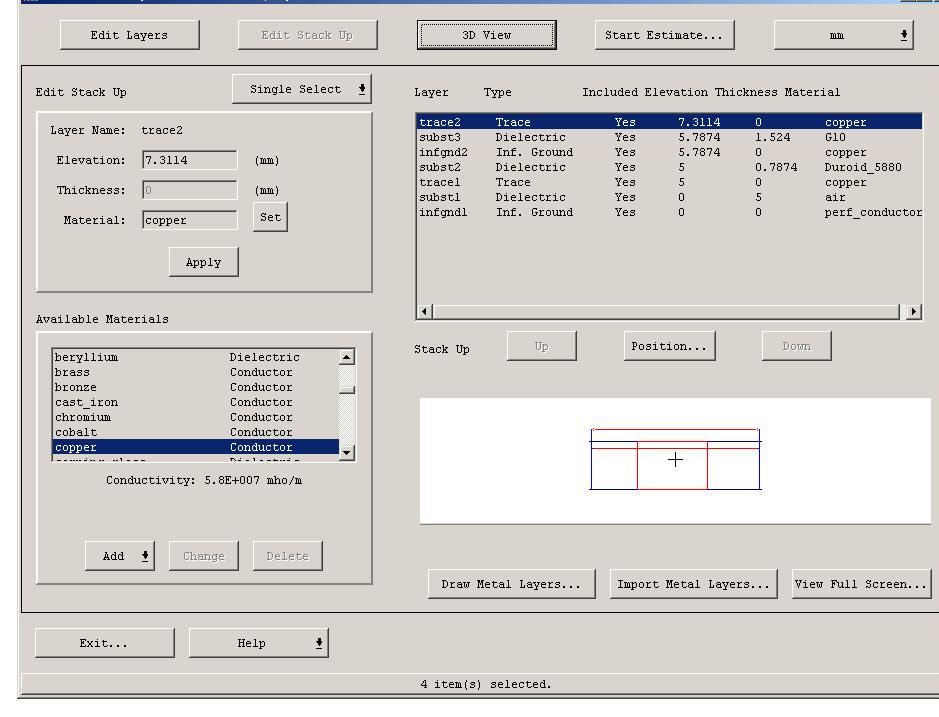Screen dimensions: 939x717
Task: Click the Delete material button
Action: (x=287, y=556)
